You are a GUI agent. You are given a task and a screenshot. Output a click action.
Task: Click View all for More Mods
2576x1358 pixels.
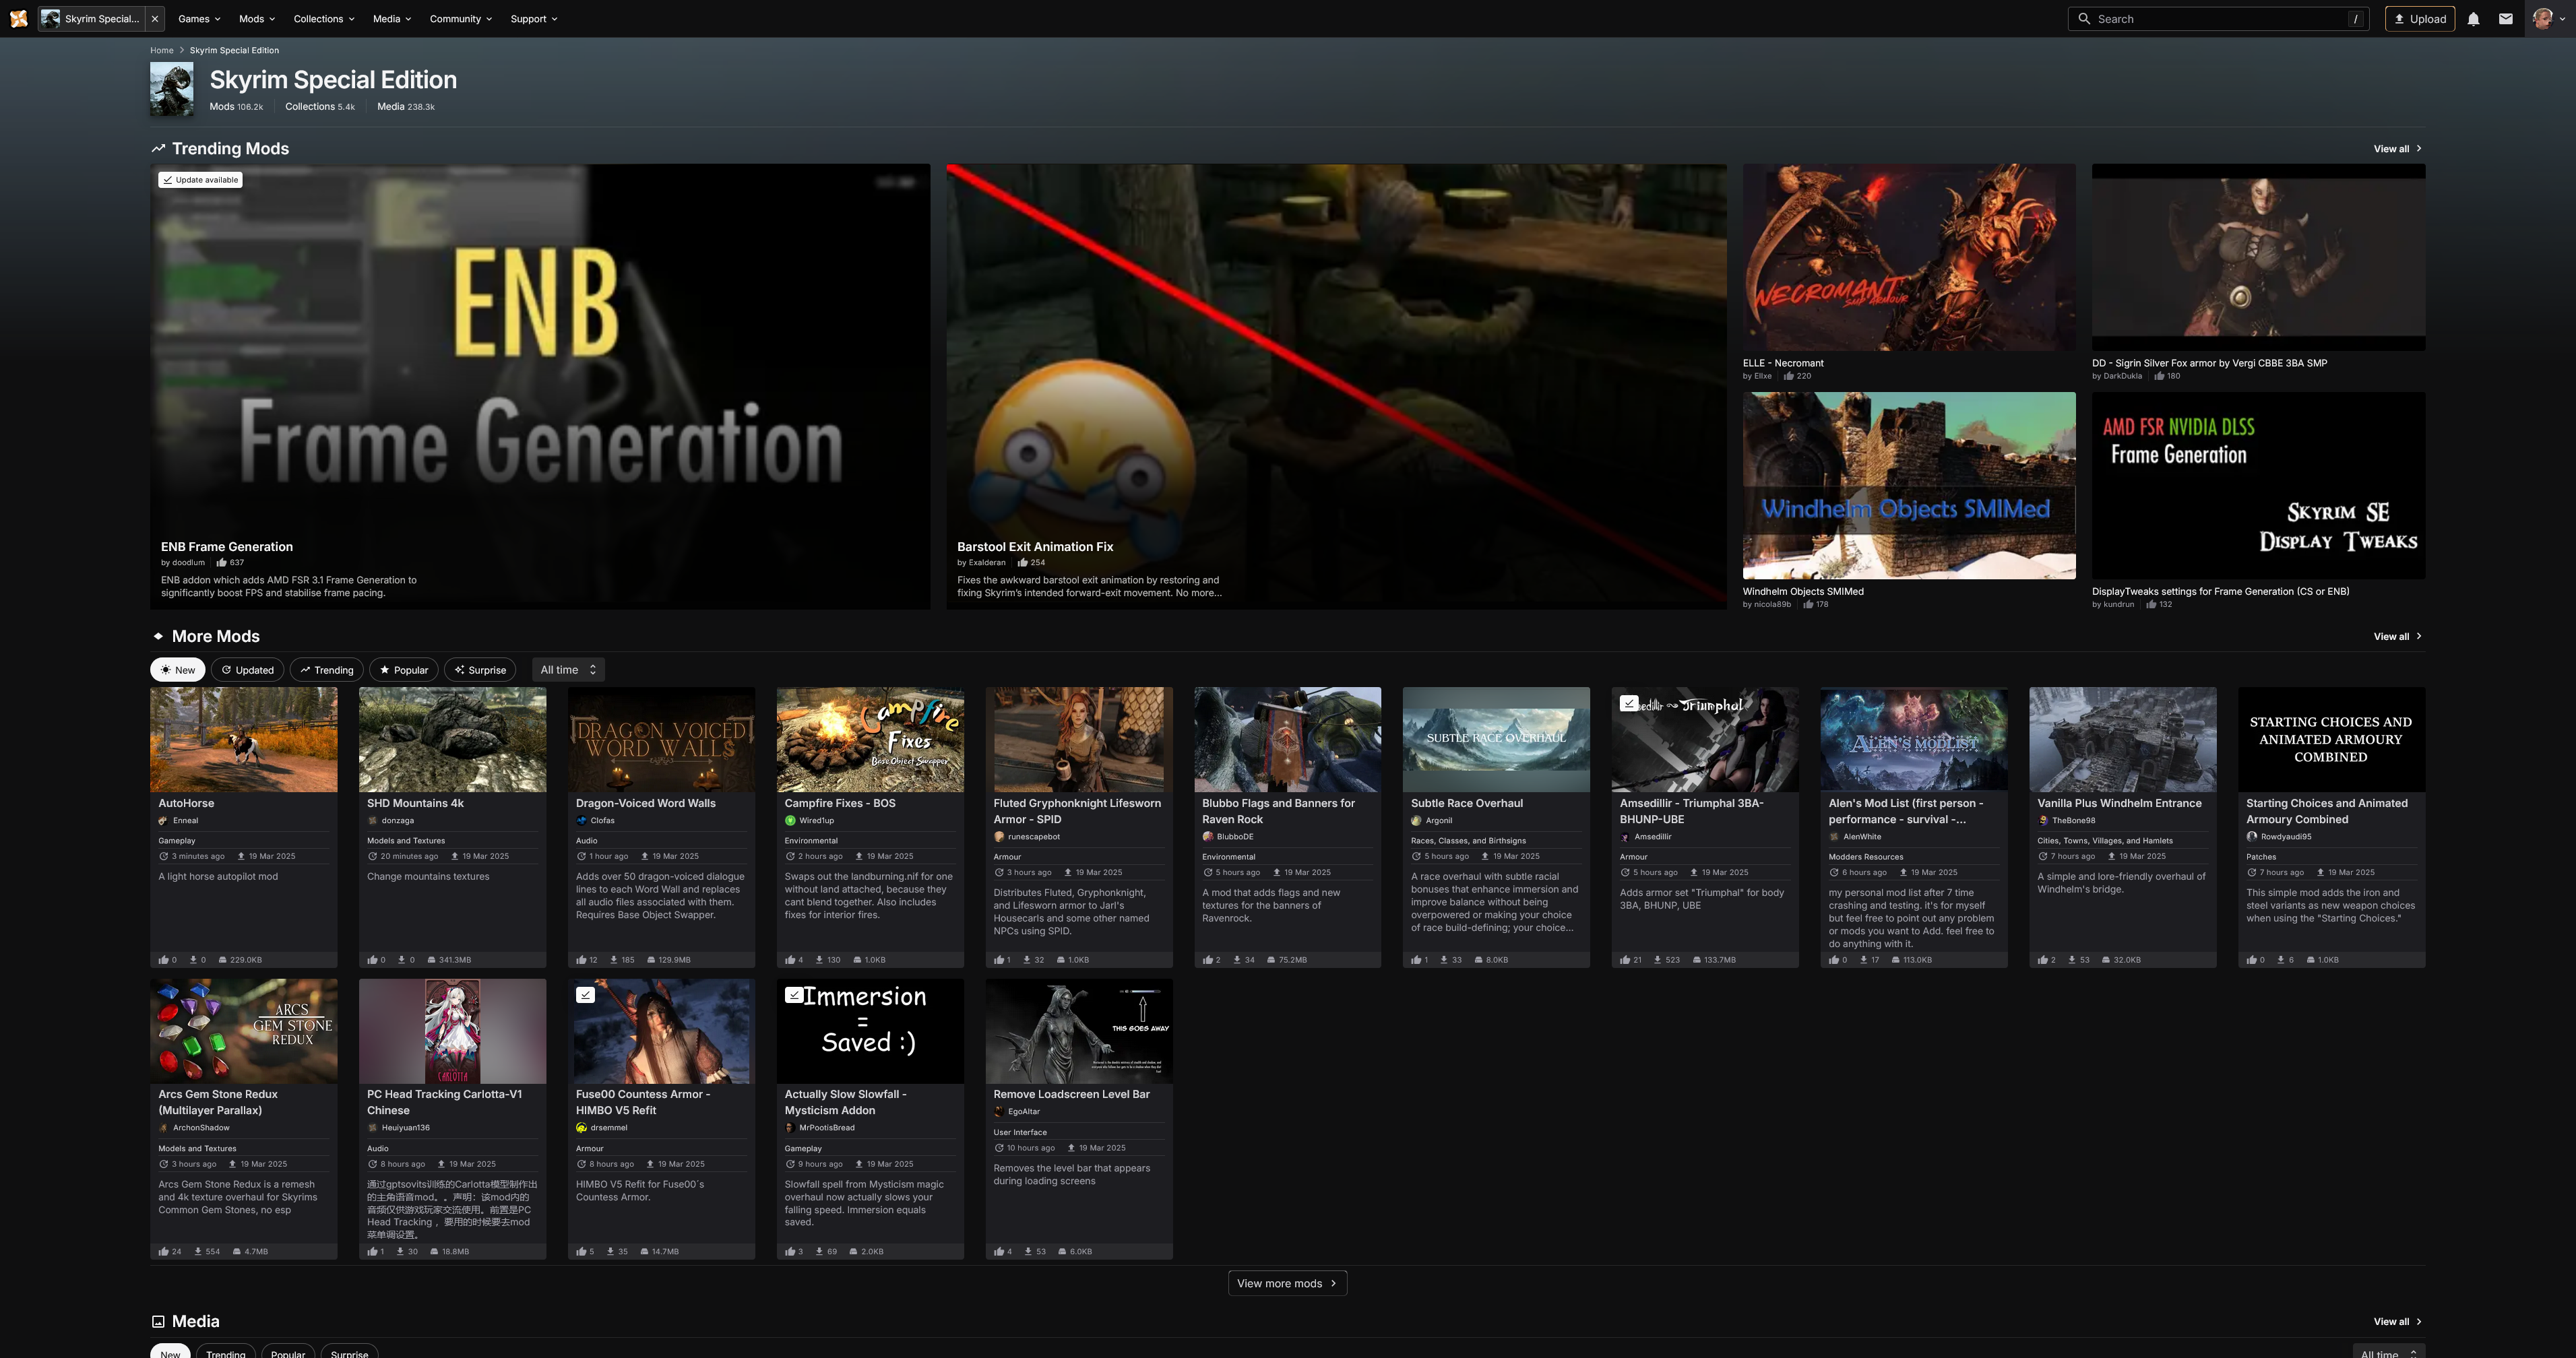click(x=2398, y=637)
